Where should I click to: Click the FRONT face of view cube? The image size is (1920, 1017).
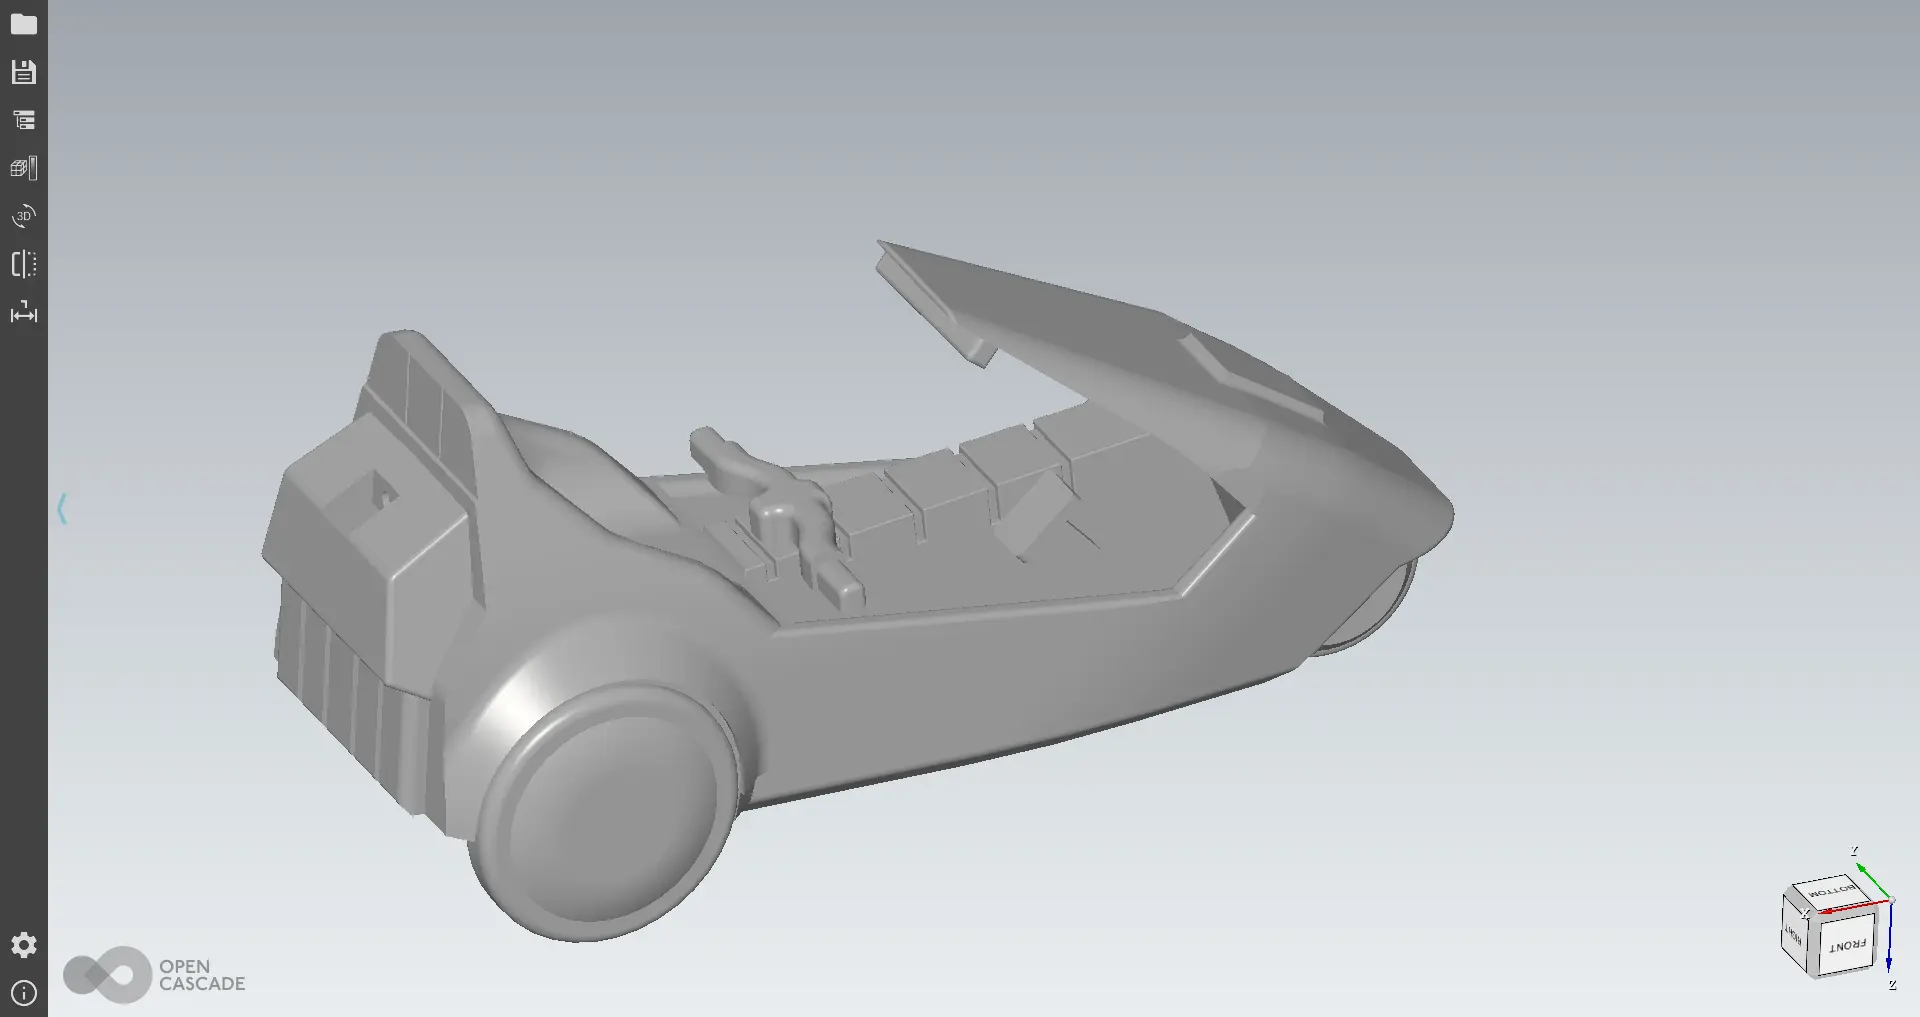(1847, 944)
